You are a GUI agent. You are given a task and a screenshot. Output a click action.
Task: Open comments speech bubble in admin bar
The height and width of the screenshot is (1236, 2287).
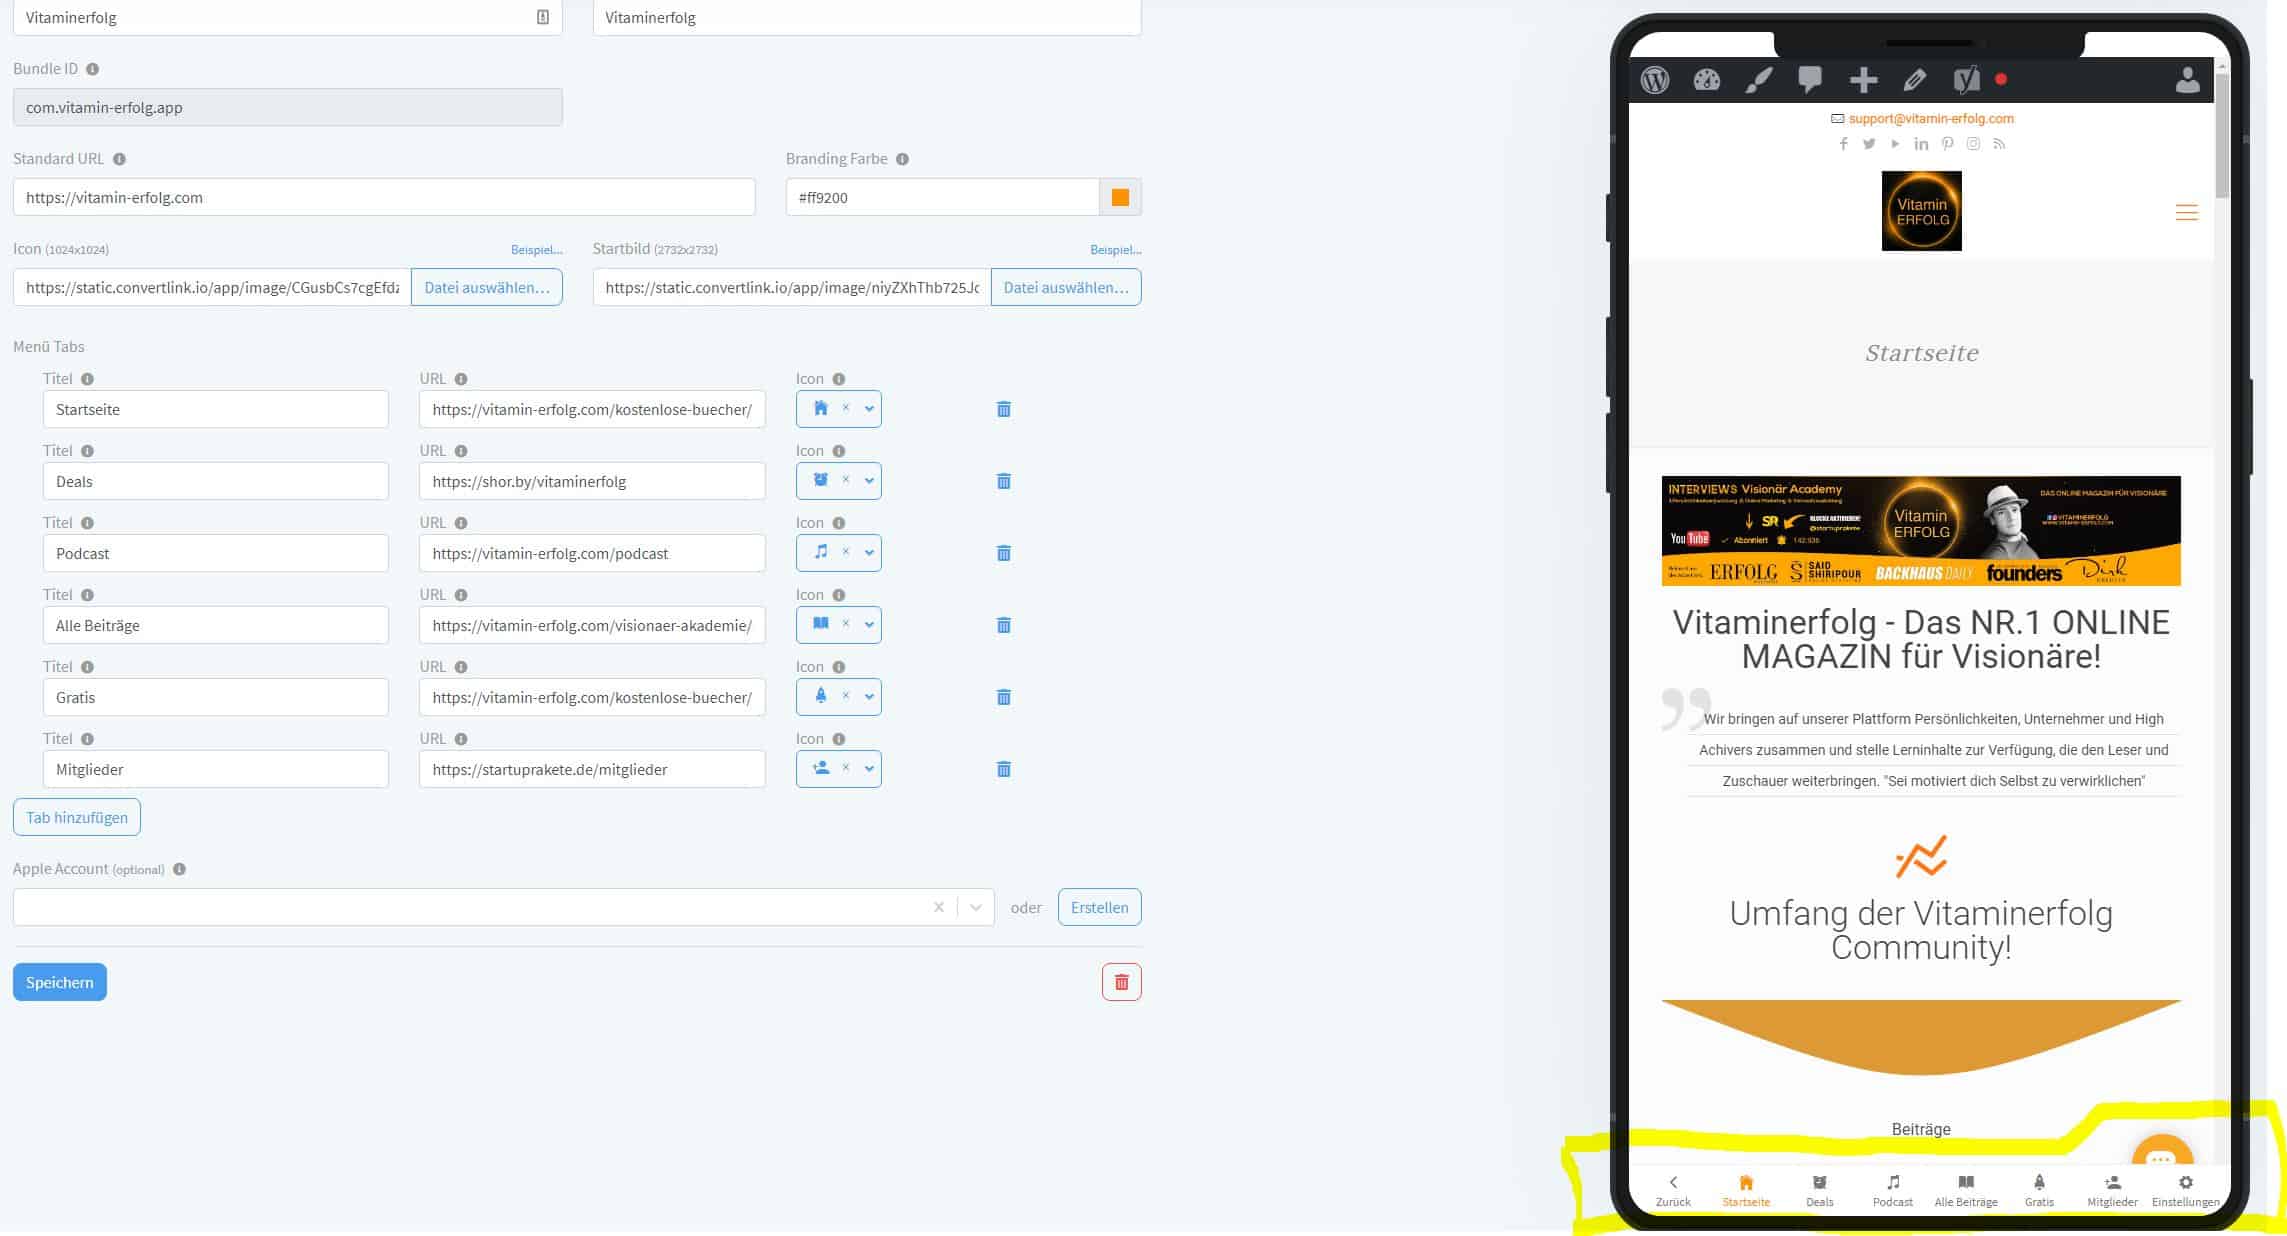coord(1810,80)
